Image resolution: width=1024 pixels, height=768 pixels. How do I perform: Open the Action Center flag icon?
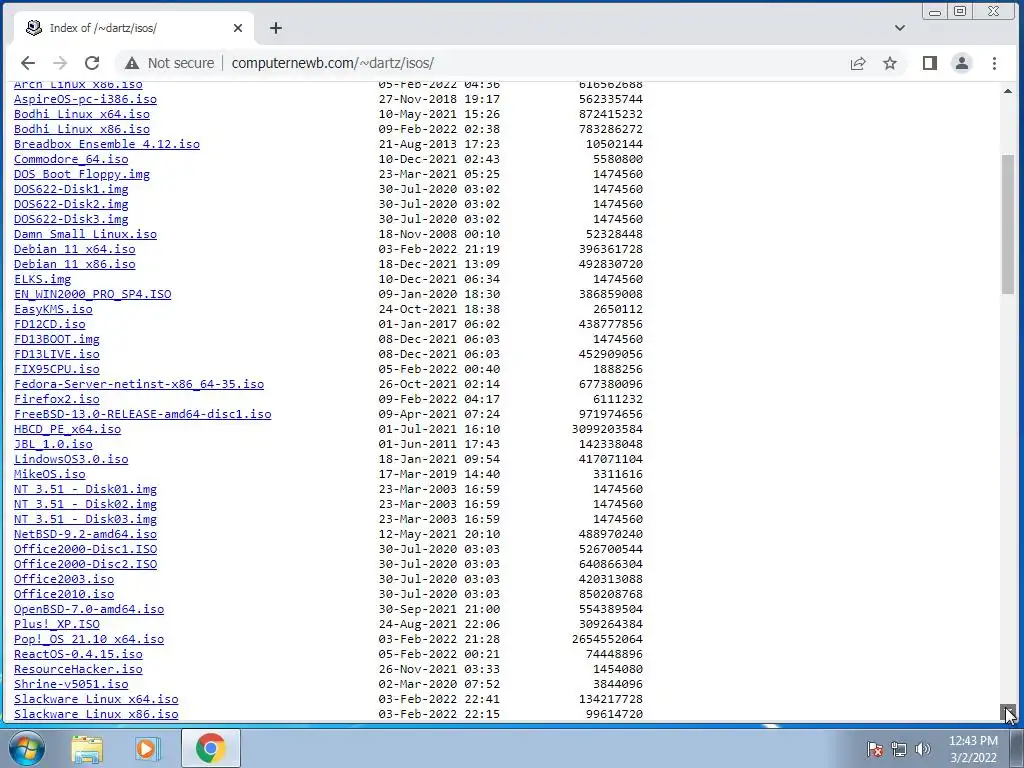[874, 749]
